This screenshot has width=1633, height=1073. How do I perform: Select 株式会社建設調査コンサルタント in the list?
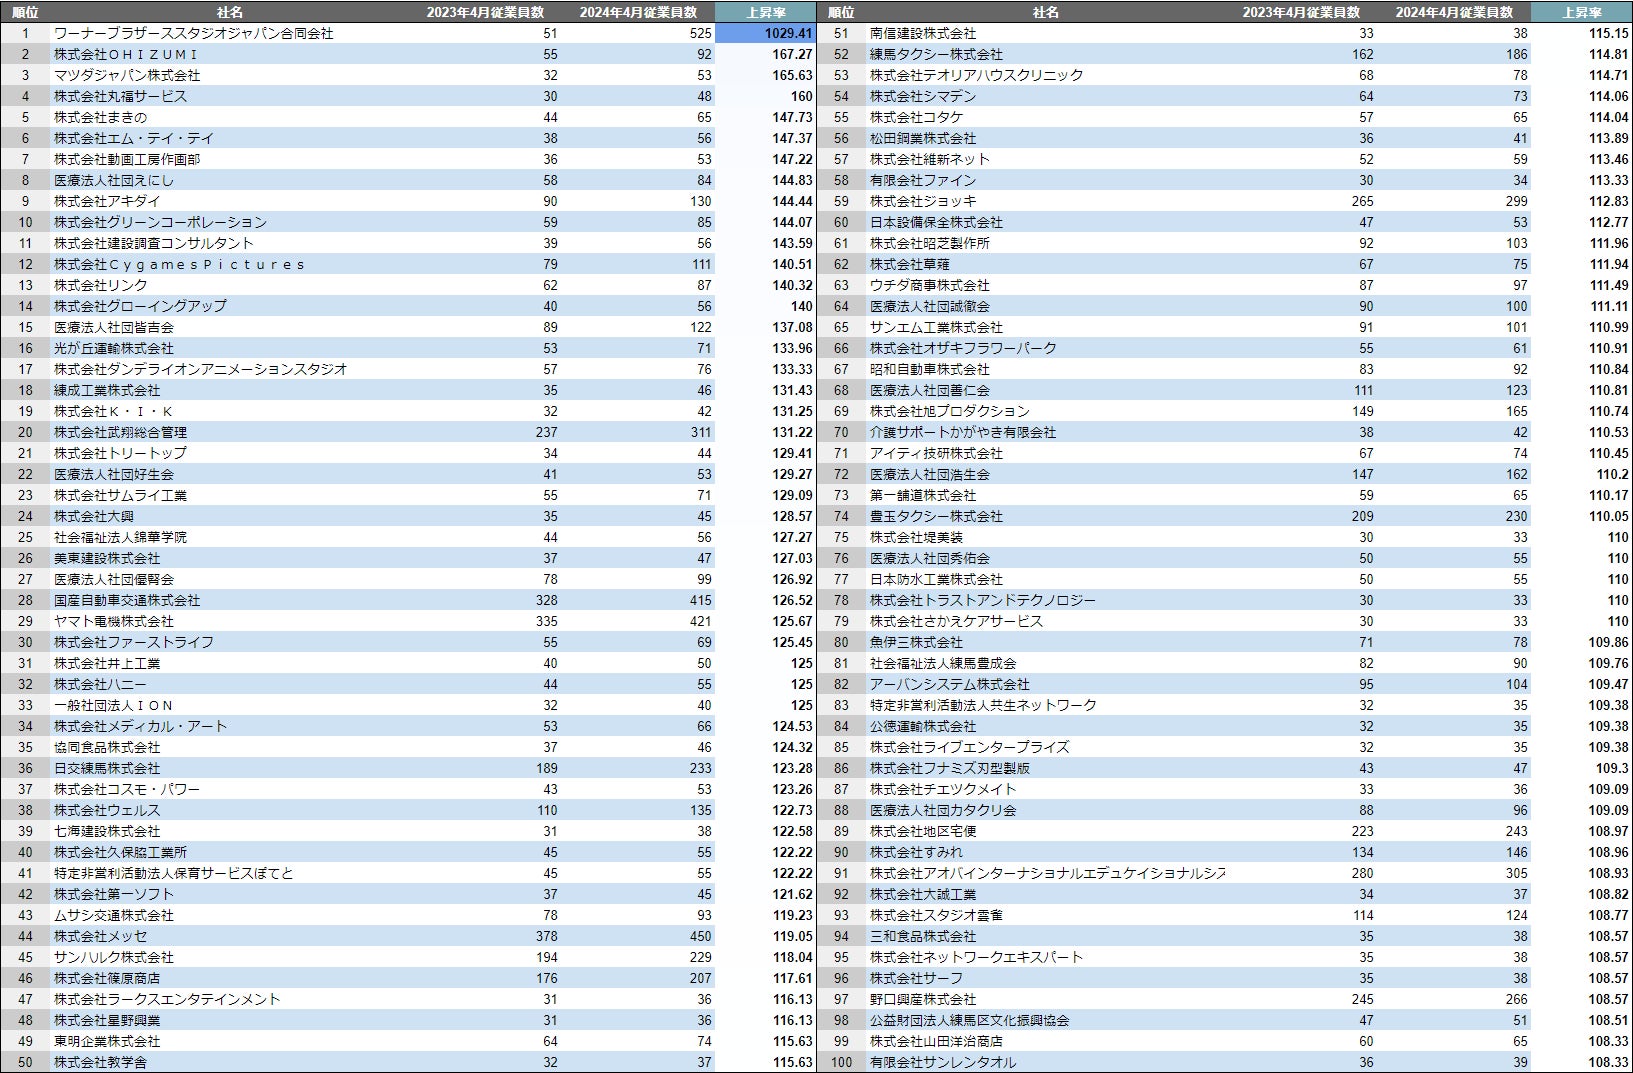coord(154,243)
